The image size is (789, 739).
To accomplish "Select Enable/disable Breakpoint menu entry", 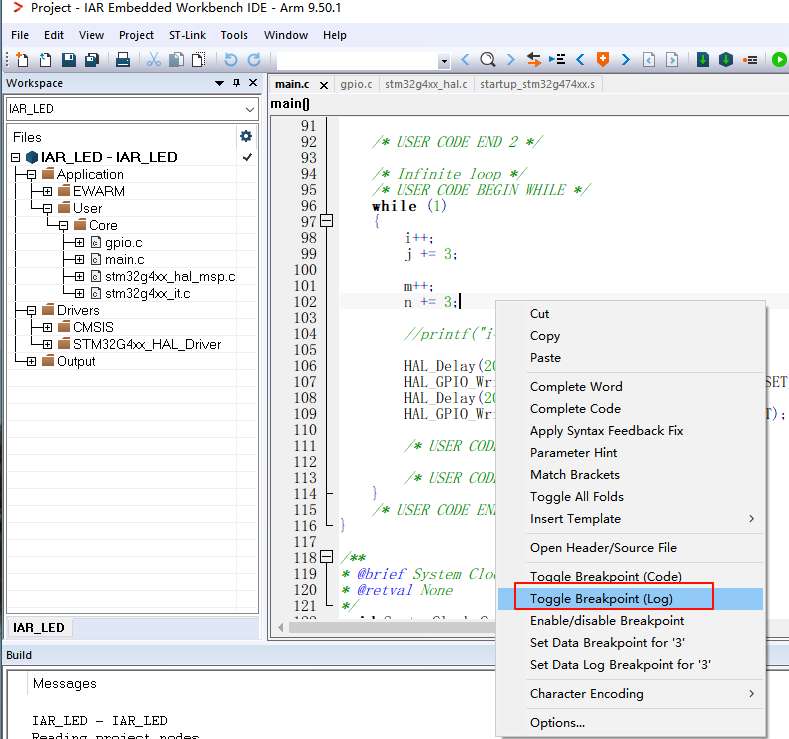I will (630, 621).
